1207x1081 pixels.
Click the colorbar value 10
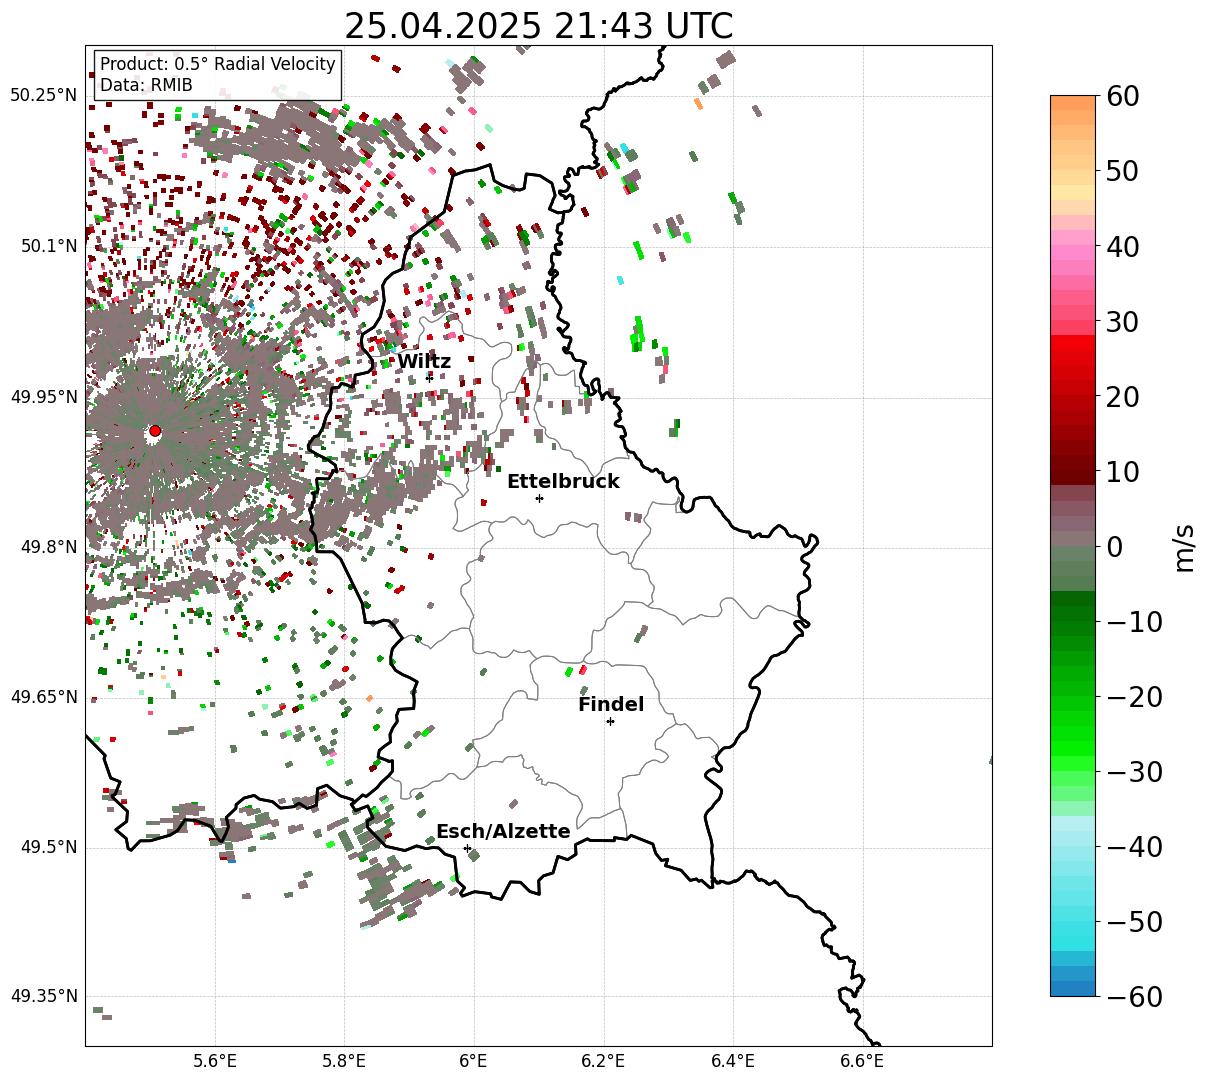click(x=1121, y=471)
